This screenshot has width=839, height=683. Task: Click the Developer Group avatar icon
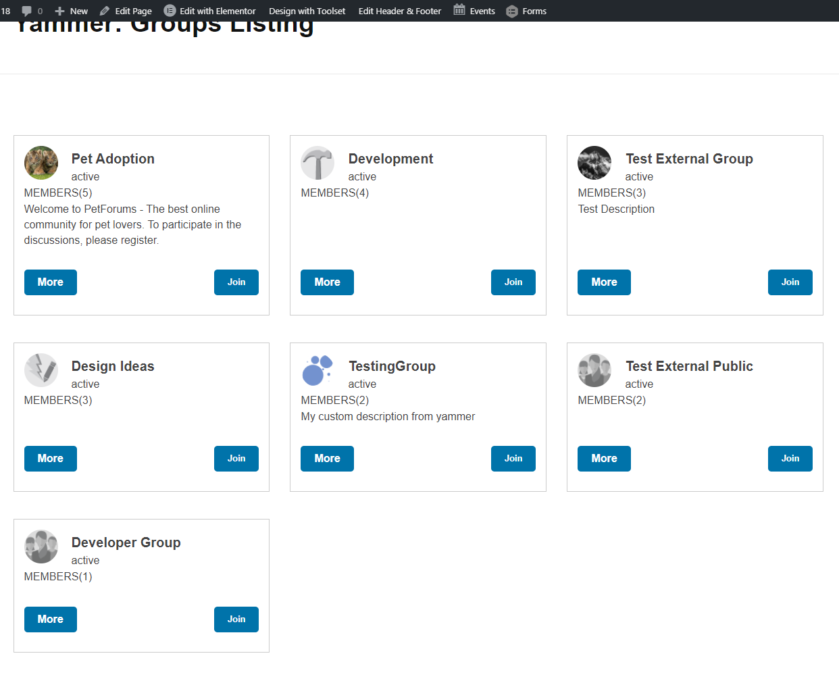pos(41,547)
